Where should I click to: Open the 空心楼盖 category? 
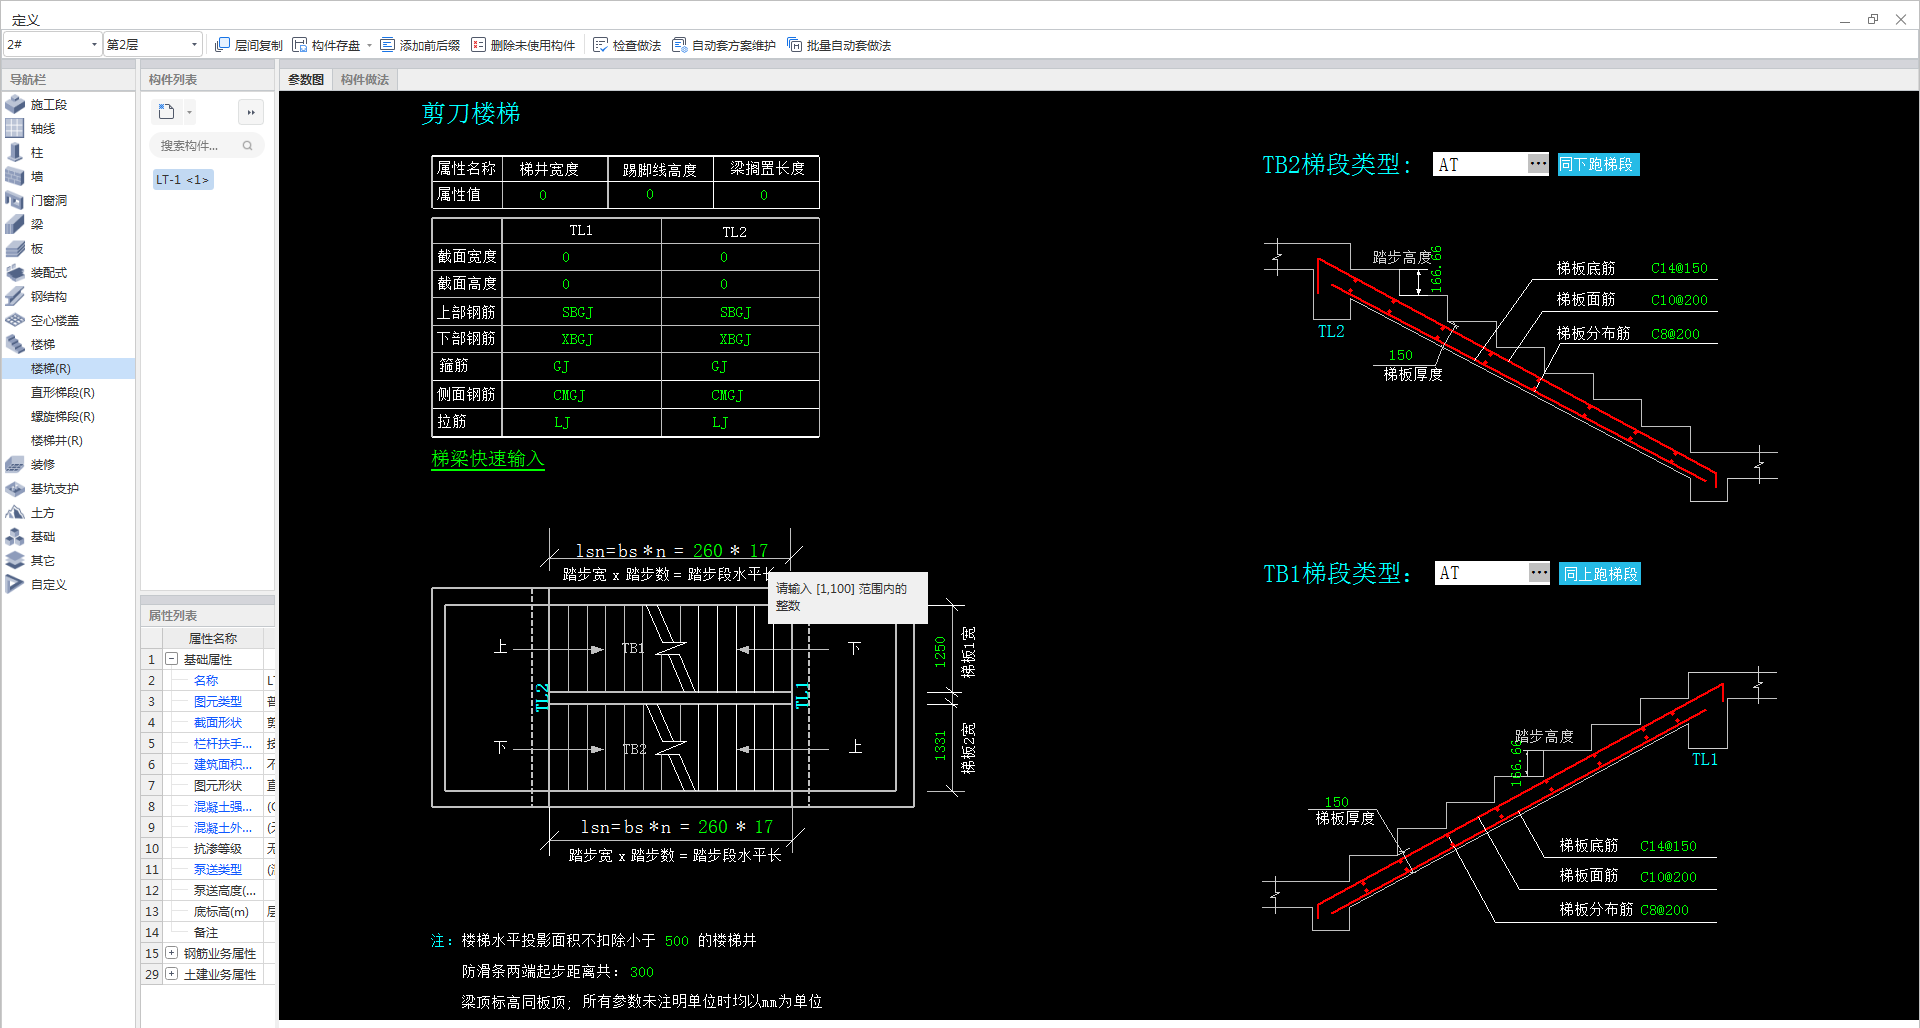pos(54,320)
